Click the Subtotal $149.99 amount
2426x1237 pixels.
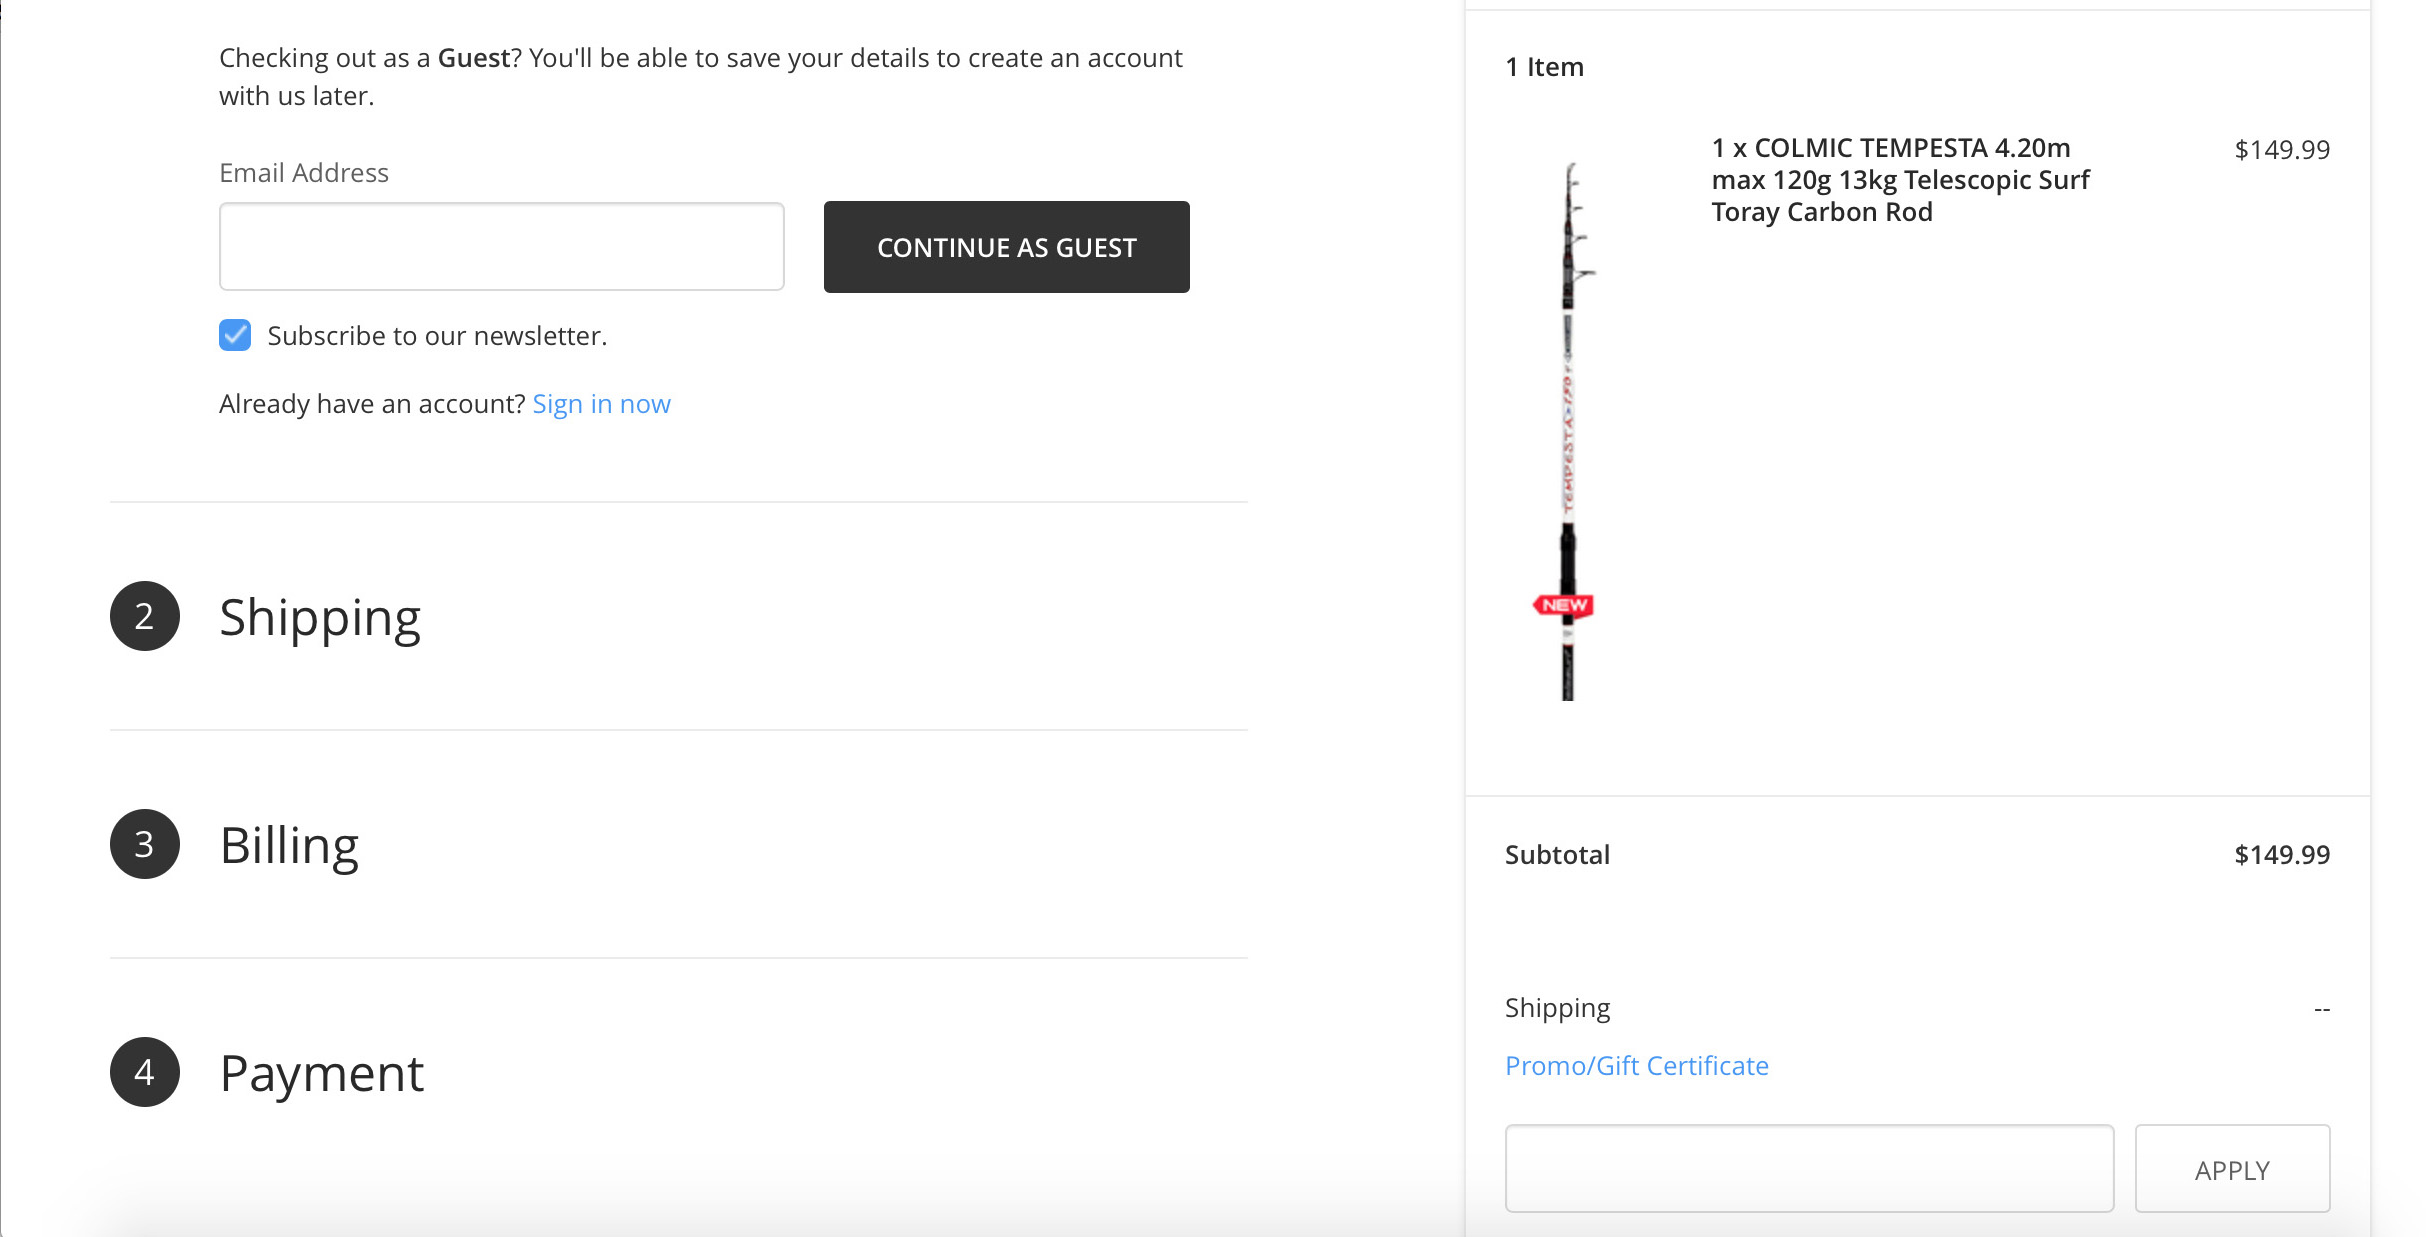pos(2281,855)
